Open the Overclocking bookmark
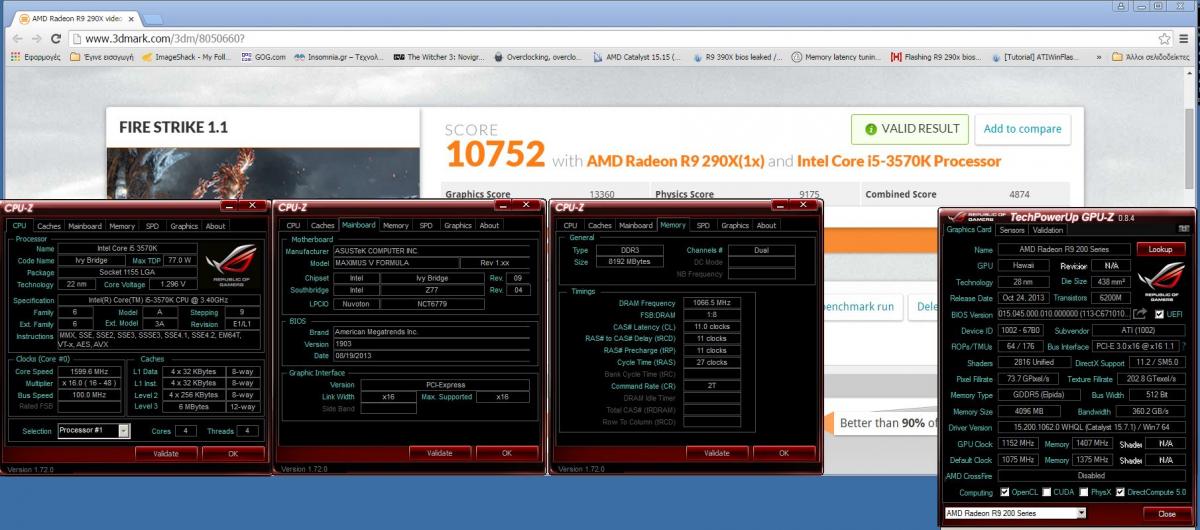The width and height of the screenshot is (1200, 530). coord(540,57)
